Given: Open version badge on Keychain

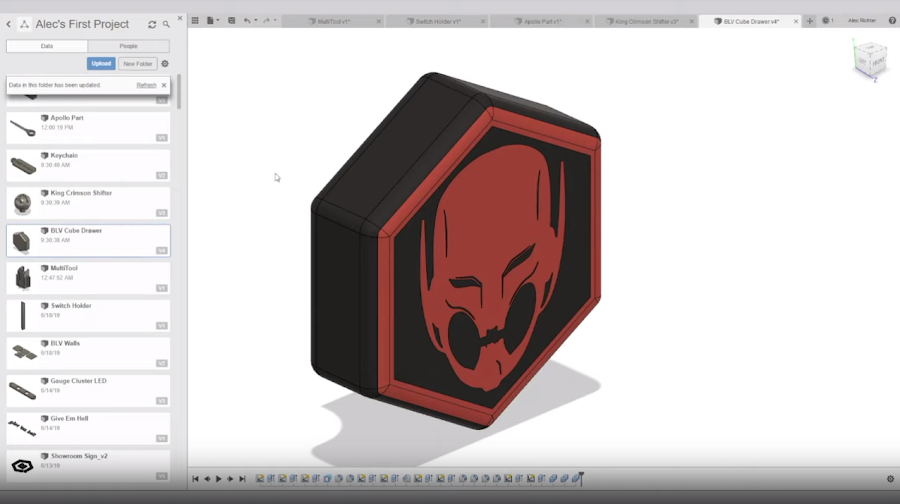Looking at the screenshot, I should pyautogui.click(x=162, y=176).
